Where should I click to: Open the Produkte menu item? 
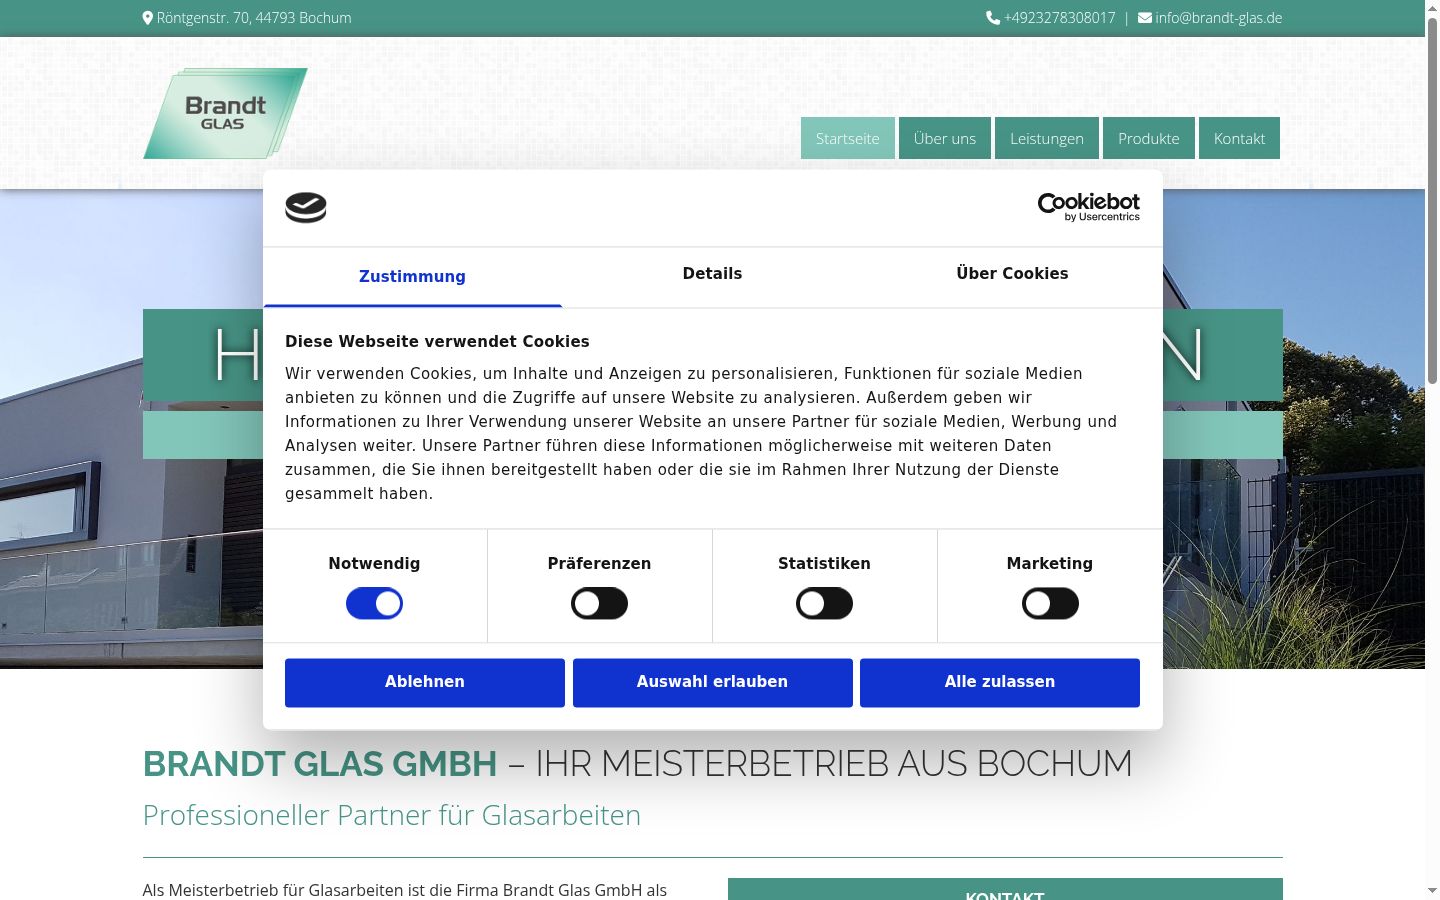click(1149, 138)
